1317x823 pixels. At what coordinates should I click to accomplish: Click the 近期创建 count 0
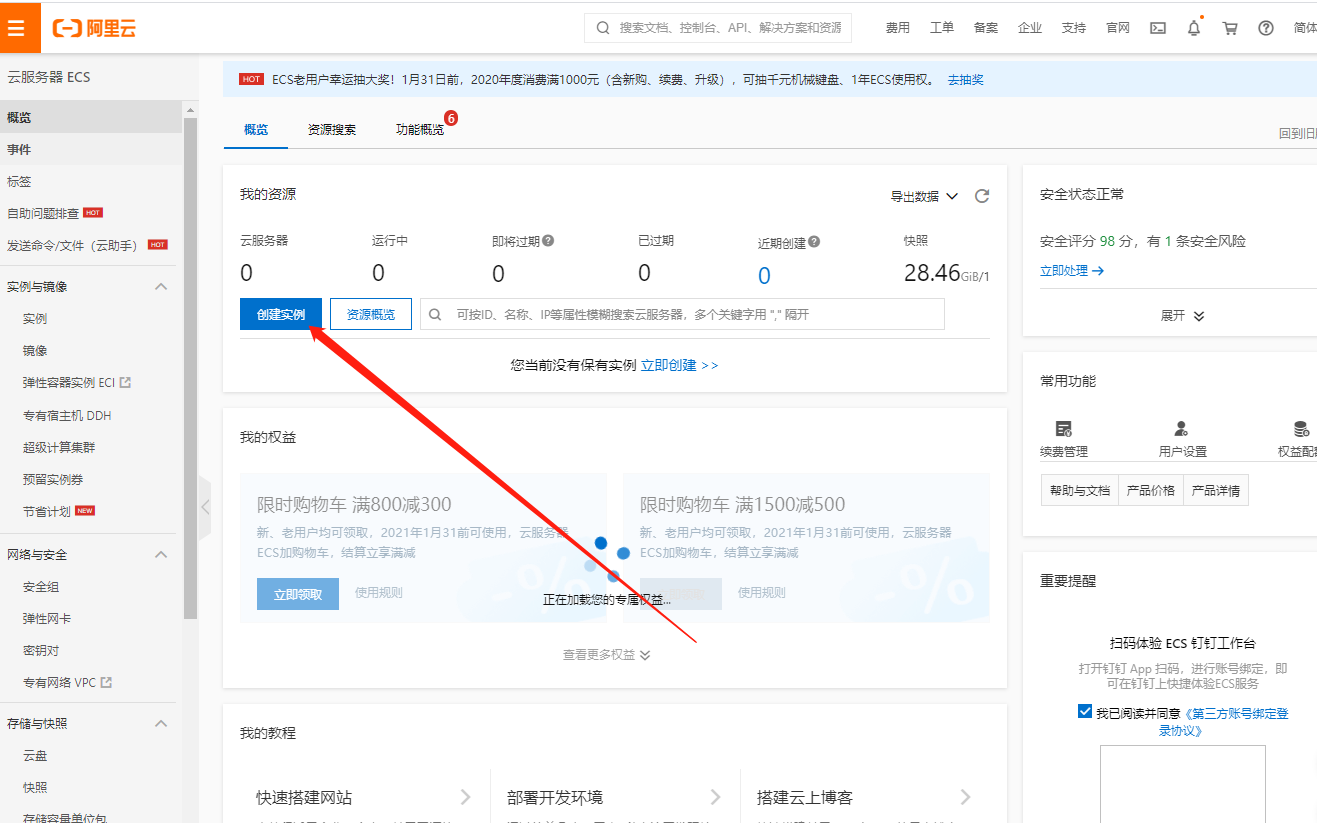(x=764, y=276)
